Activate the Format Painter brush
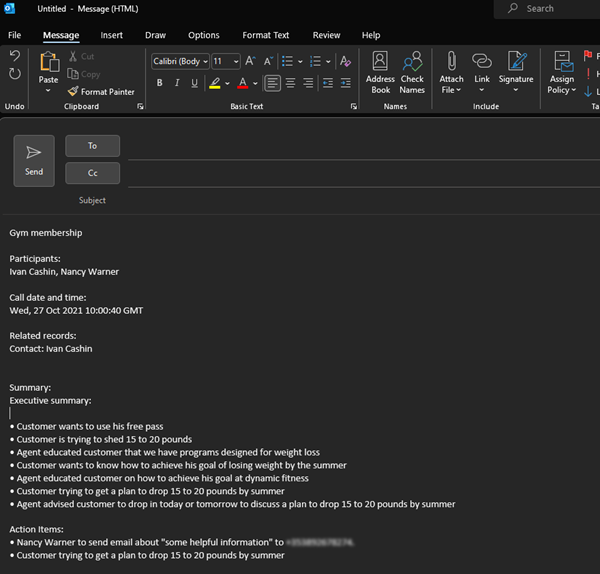The image size is (600, 574). [73, 91]
